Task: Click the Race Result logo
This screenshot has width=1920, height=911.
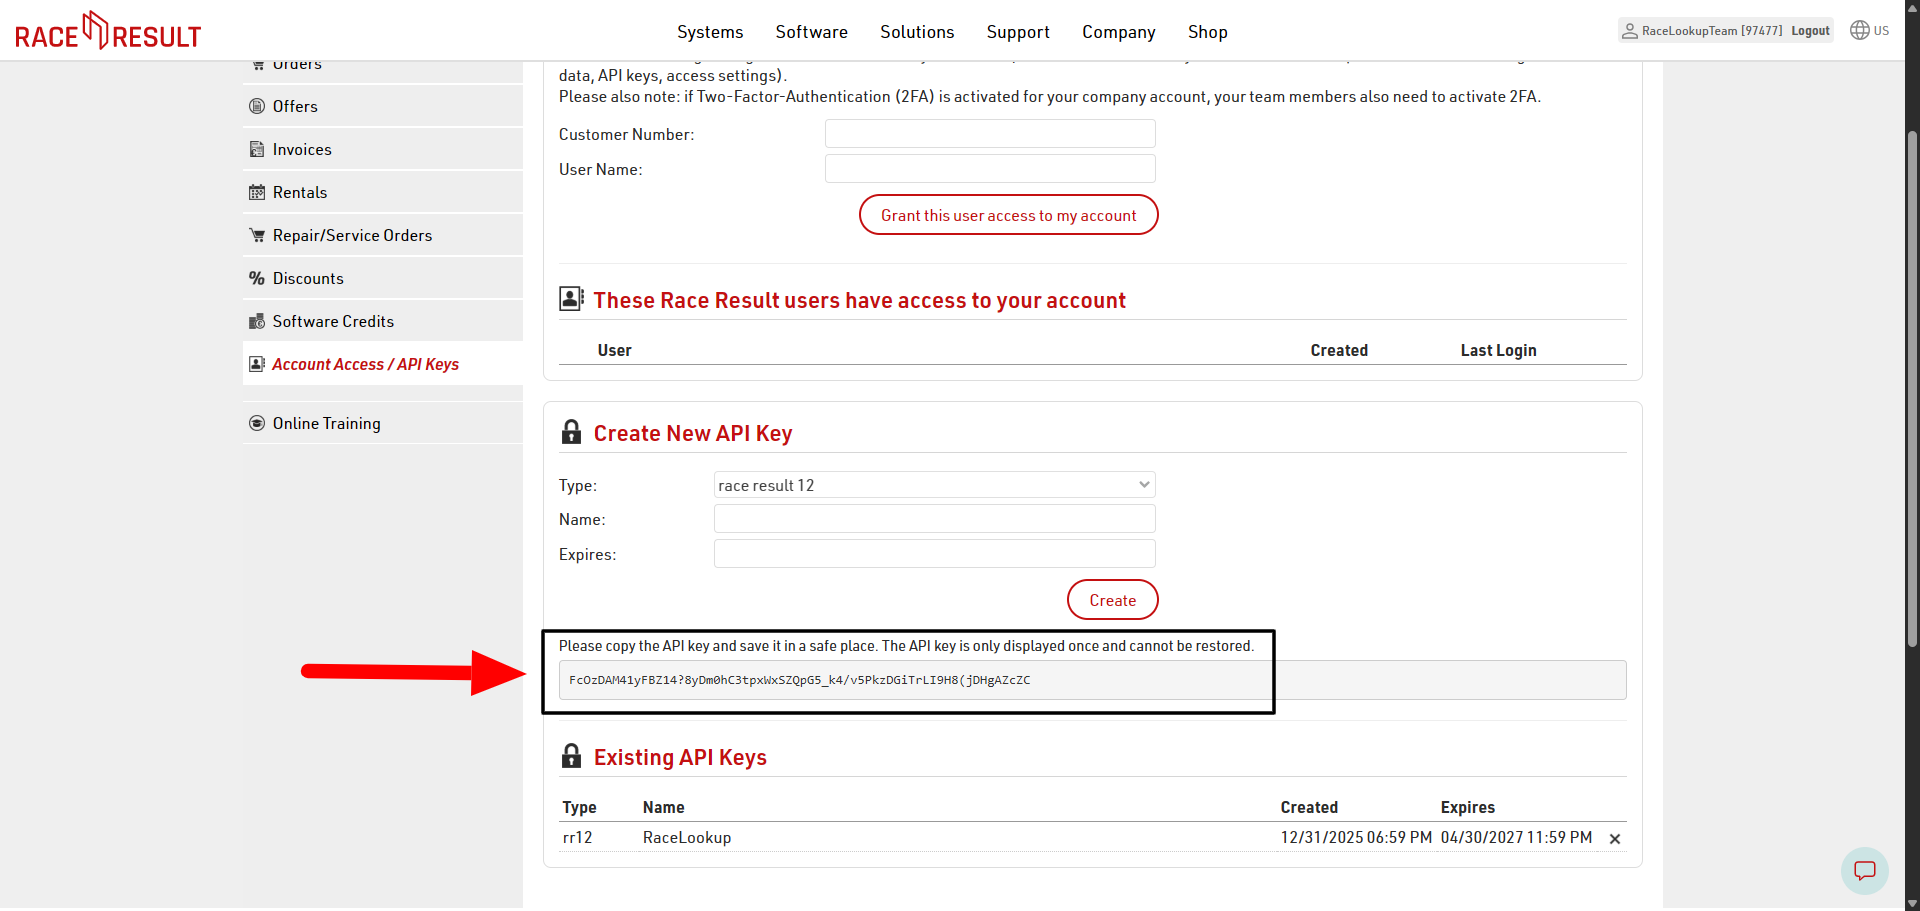Action: coord(108,32)
